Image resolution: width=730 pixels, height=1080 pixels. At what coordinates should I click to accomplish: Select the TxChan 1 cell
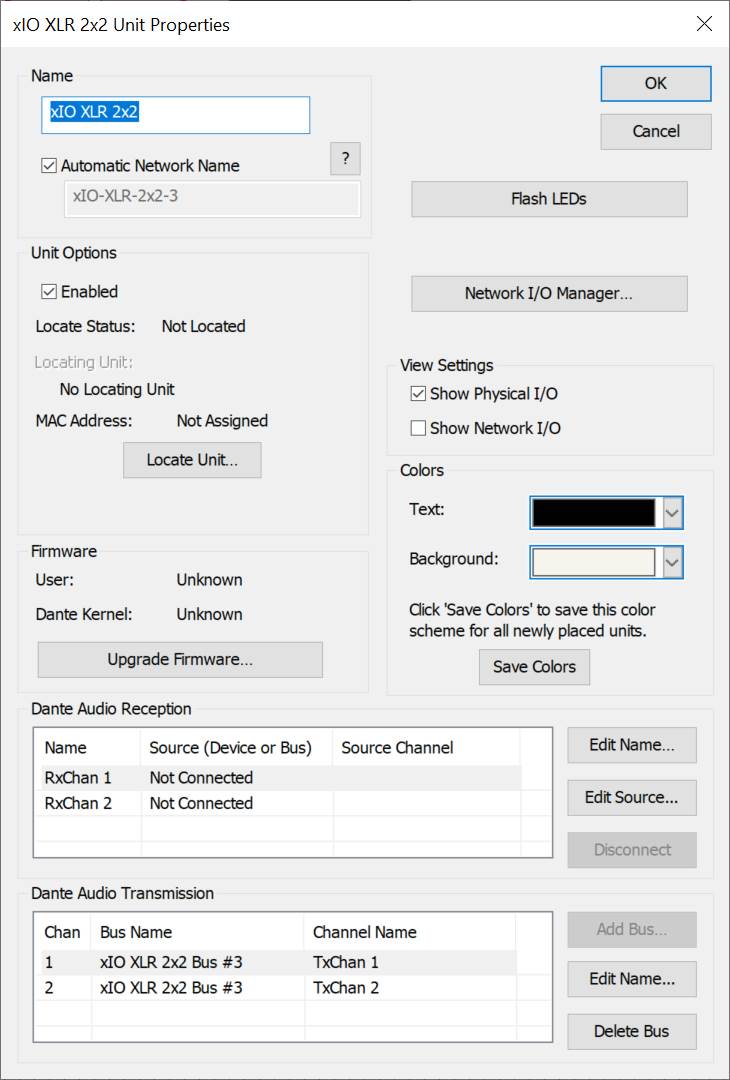(346, 962)
